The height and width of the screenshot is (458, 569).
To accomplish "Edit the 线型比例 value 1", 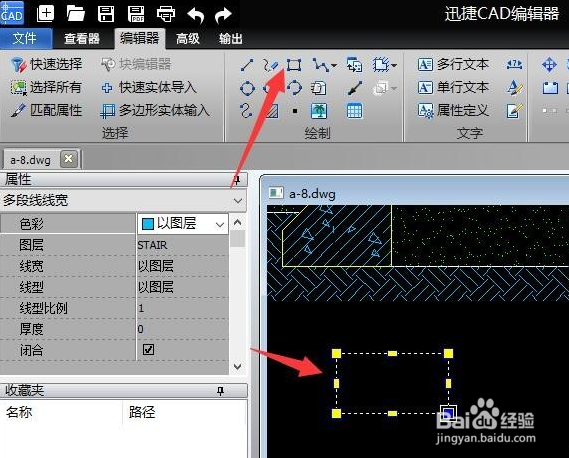I will tap(183, 308).
